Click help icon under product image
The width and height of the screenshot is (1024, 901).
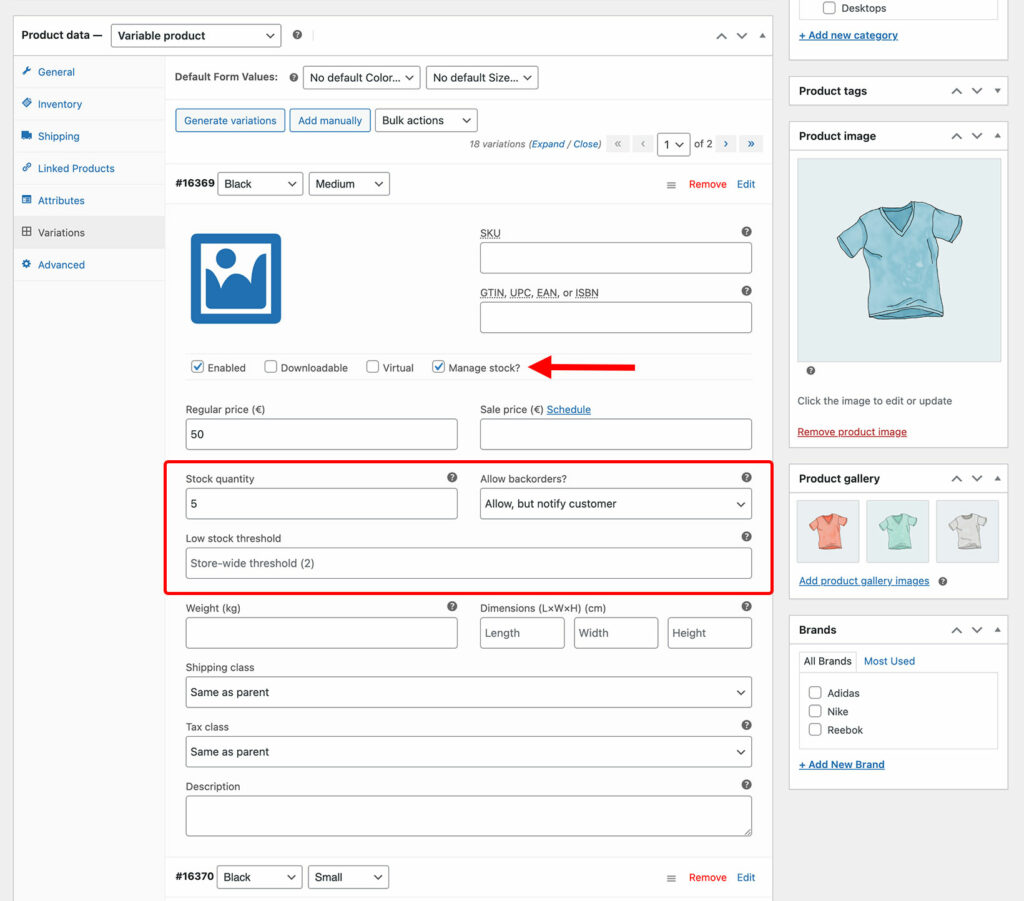[810, 371]
